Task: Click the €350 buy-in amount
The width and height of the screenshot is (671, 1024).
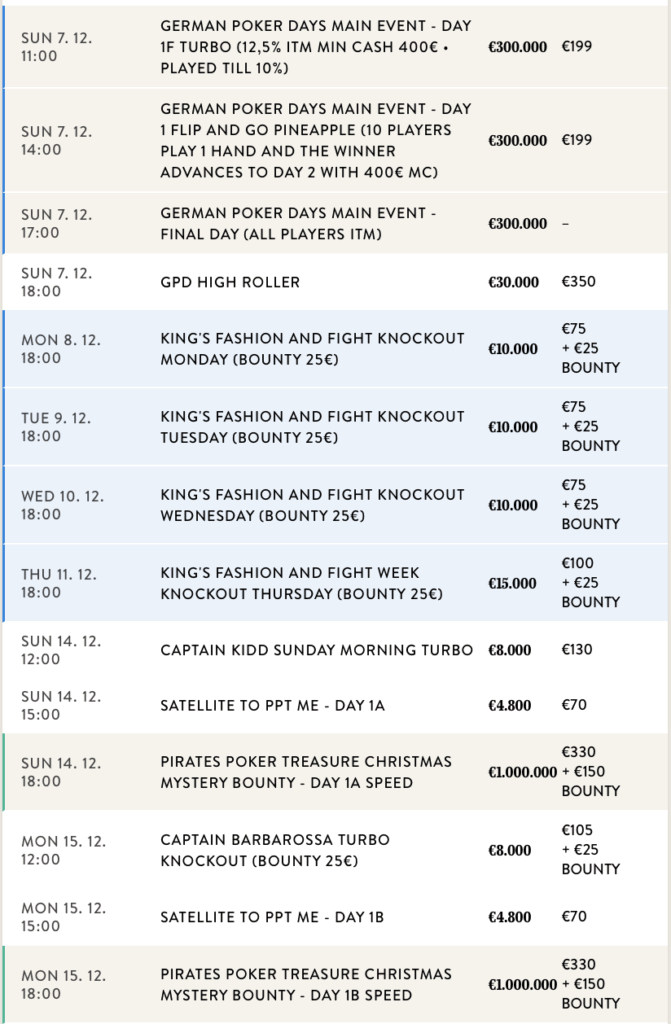Action: pyautogui.click(x=578, y=282)
